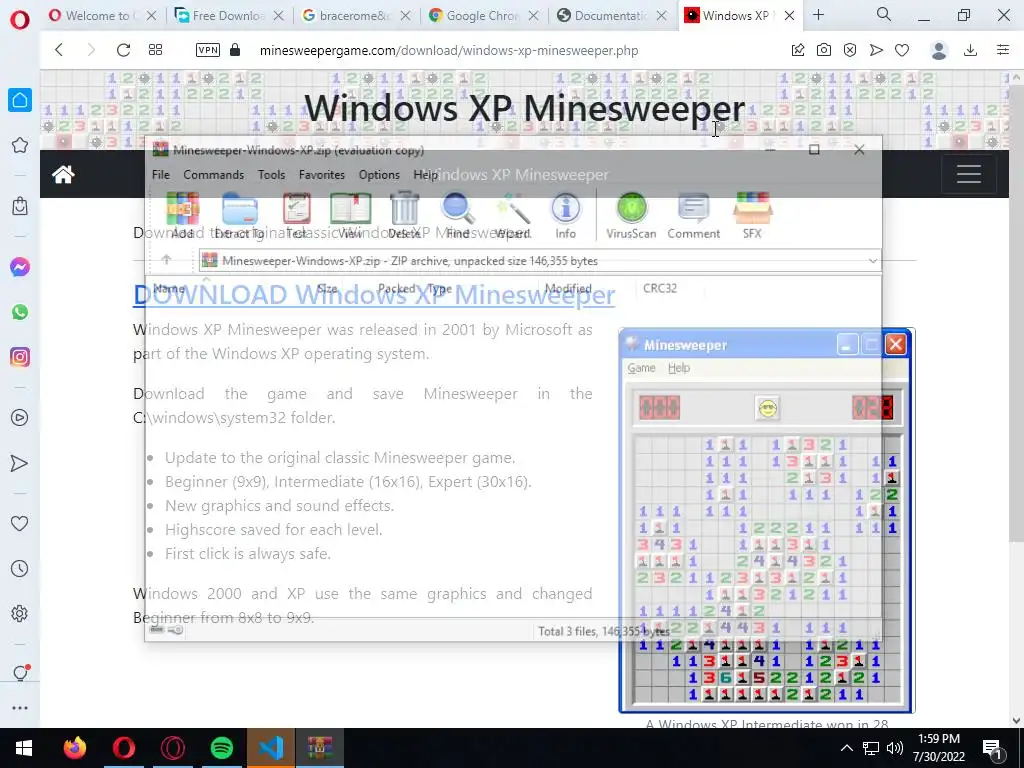Open Minesweeper Game menu
Image resolution: width=1024 pixels, height=768 pixels.
click(x=641, y=368)
